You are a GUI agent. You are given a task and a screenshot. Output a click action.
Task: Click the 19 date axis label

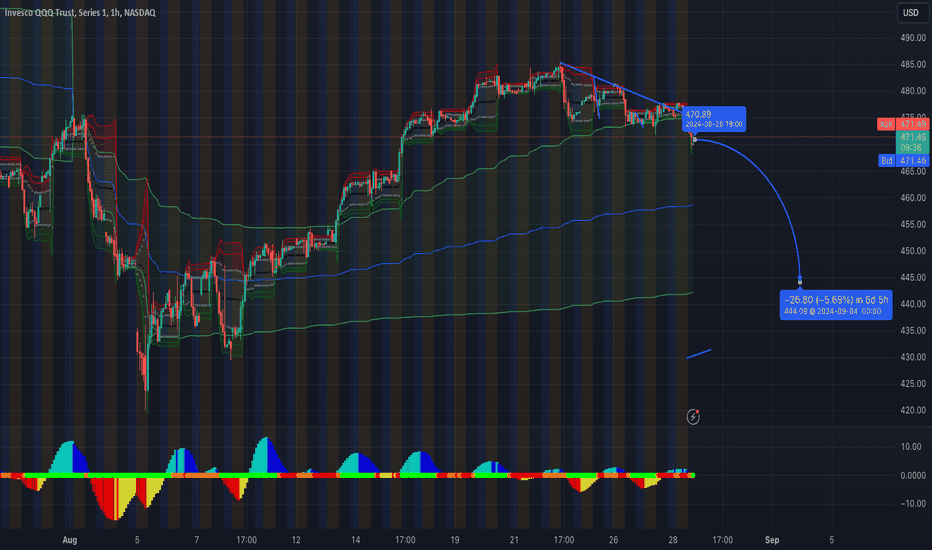[455, 540]
